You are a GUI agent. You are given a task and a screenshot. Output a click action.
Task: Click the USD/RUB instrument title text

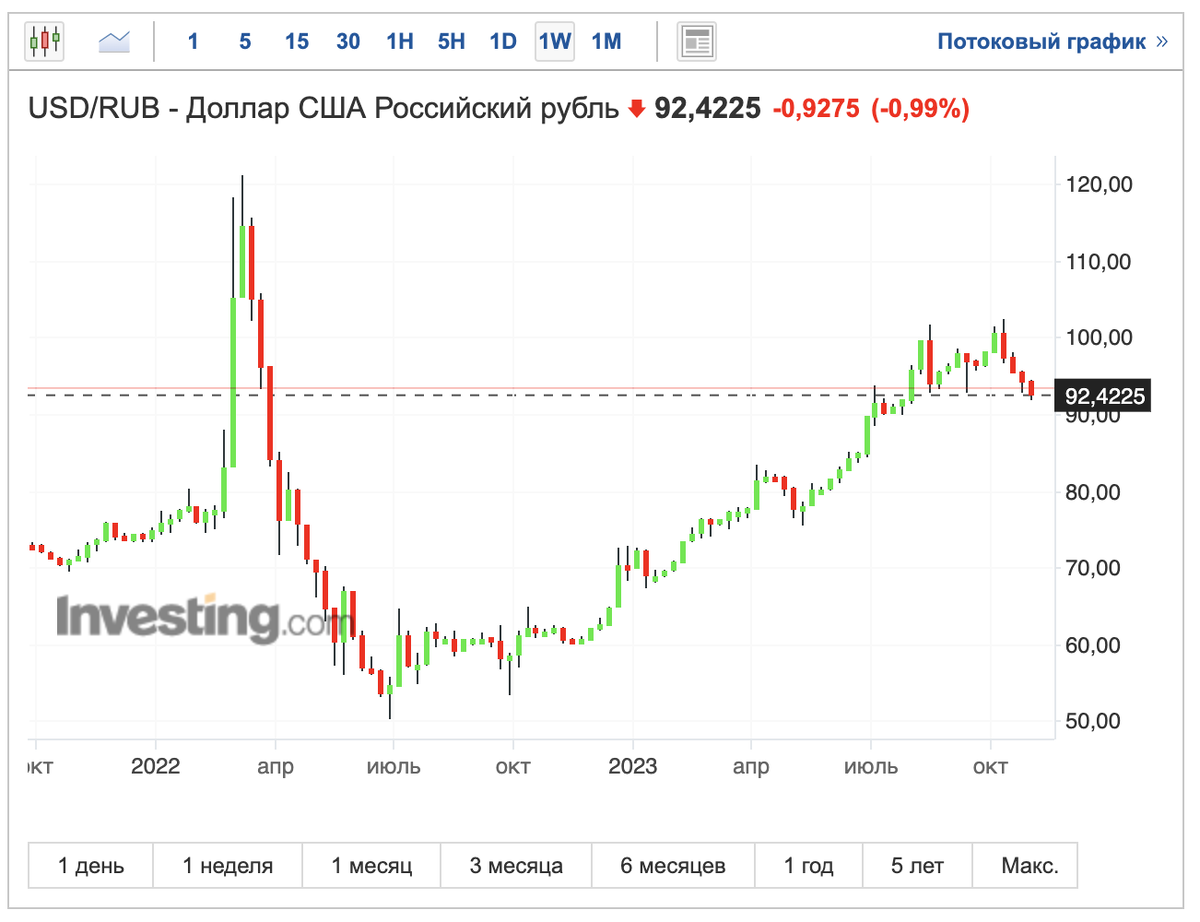(x=324, y=108)
